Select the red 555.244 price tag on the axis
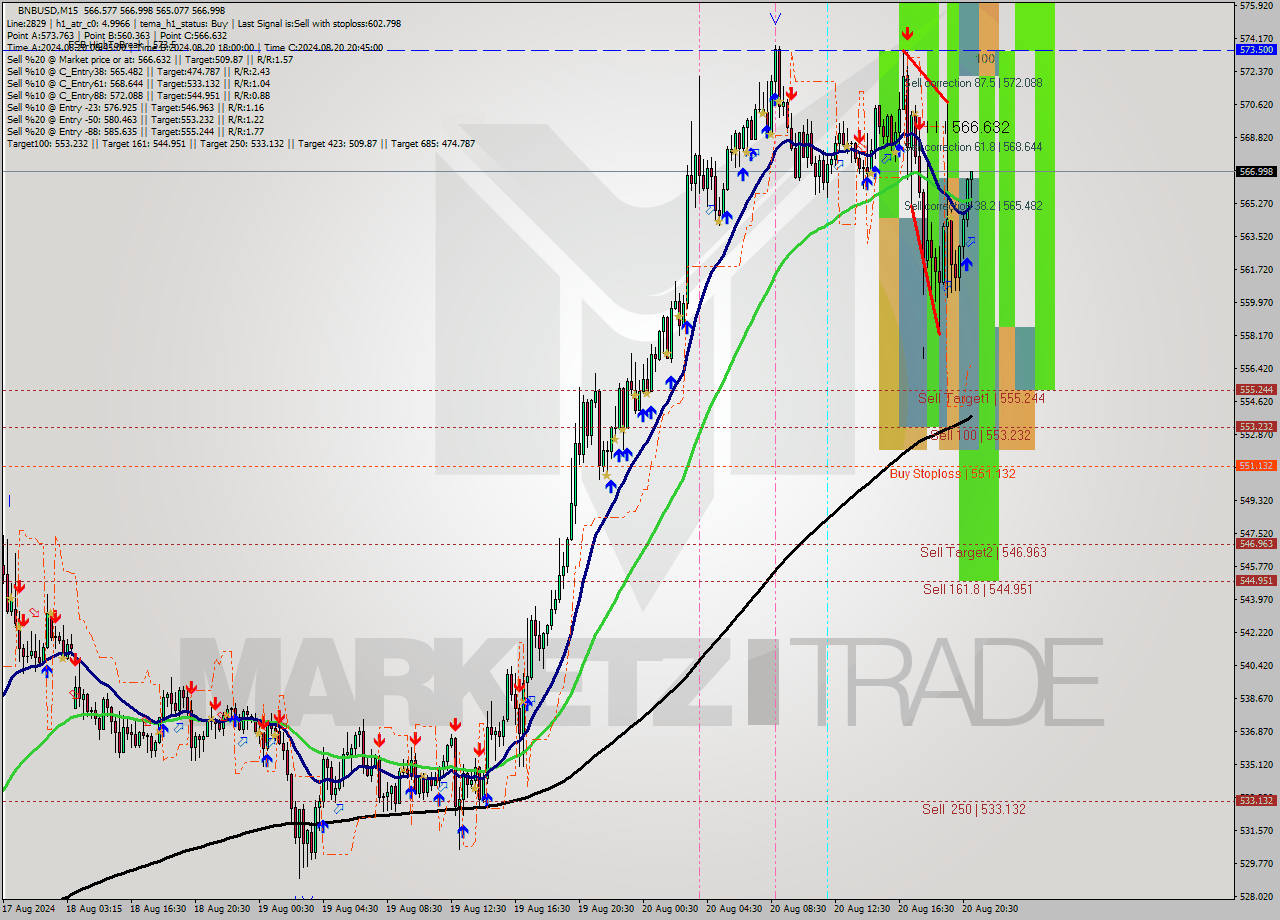 pyautogui.click(x=1256, y=390)
